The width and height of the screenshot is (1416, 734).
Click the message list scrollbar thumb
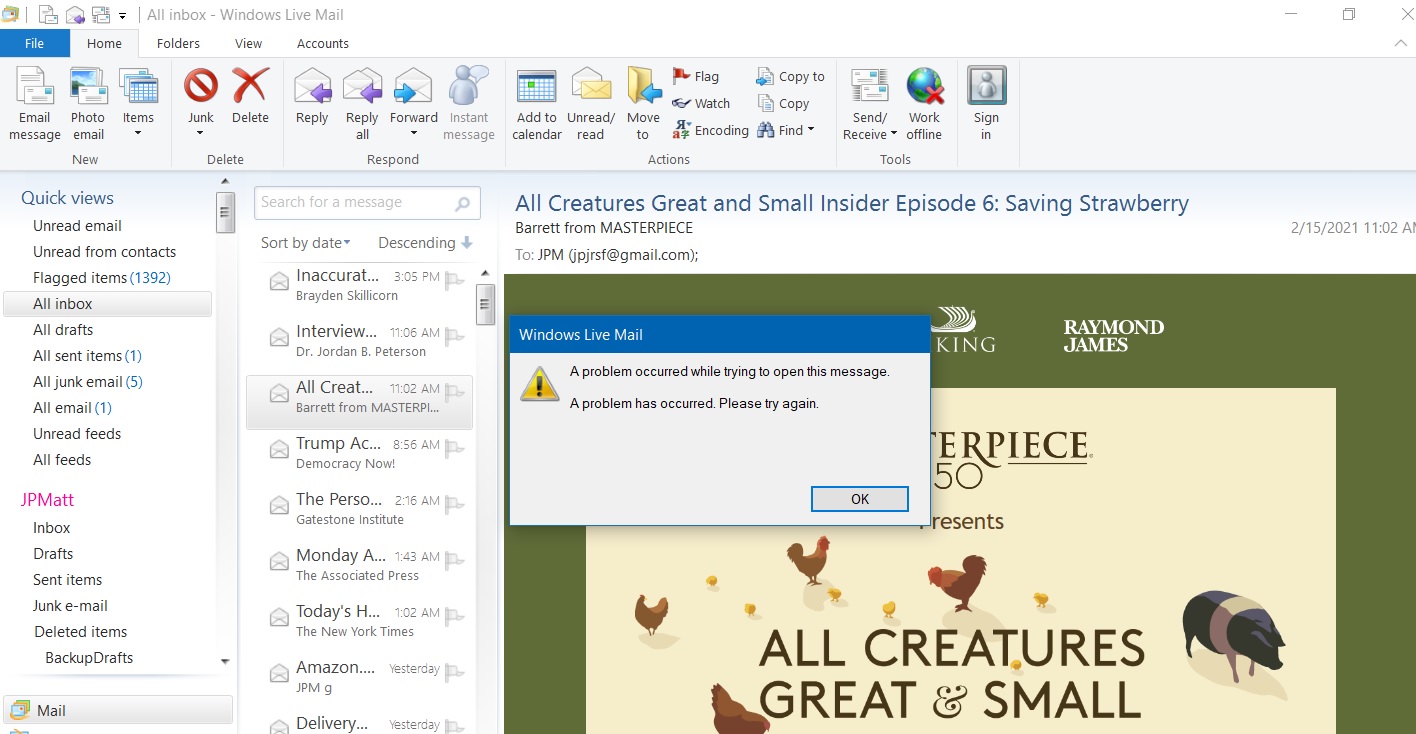click(x=486, y=305)
